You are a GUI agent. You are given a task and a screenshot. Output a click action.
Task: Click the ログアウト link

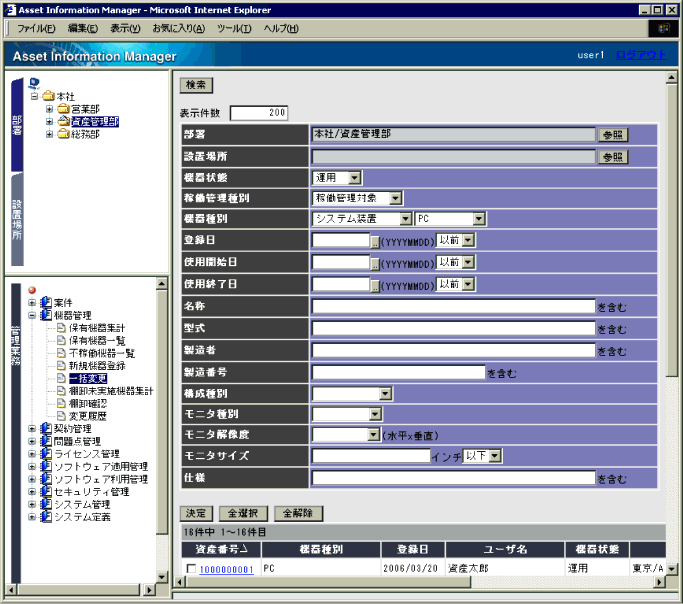(x=639, y=55)
